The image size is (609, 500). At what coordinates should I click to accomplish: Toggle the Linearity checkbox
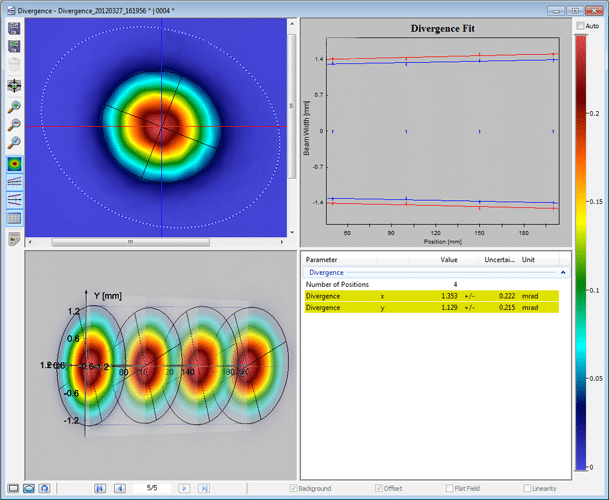[x=527, y=488]
